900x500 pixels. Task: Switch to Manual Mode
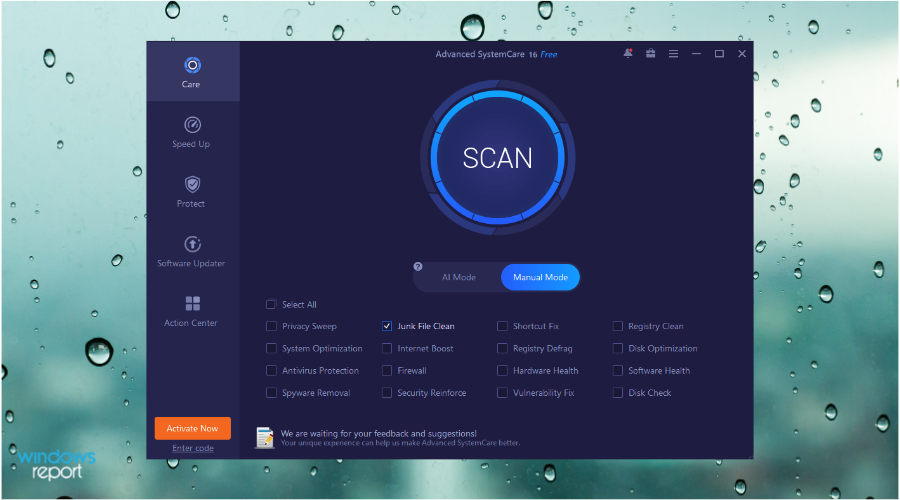(x=540, y=277)
